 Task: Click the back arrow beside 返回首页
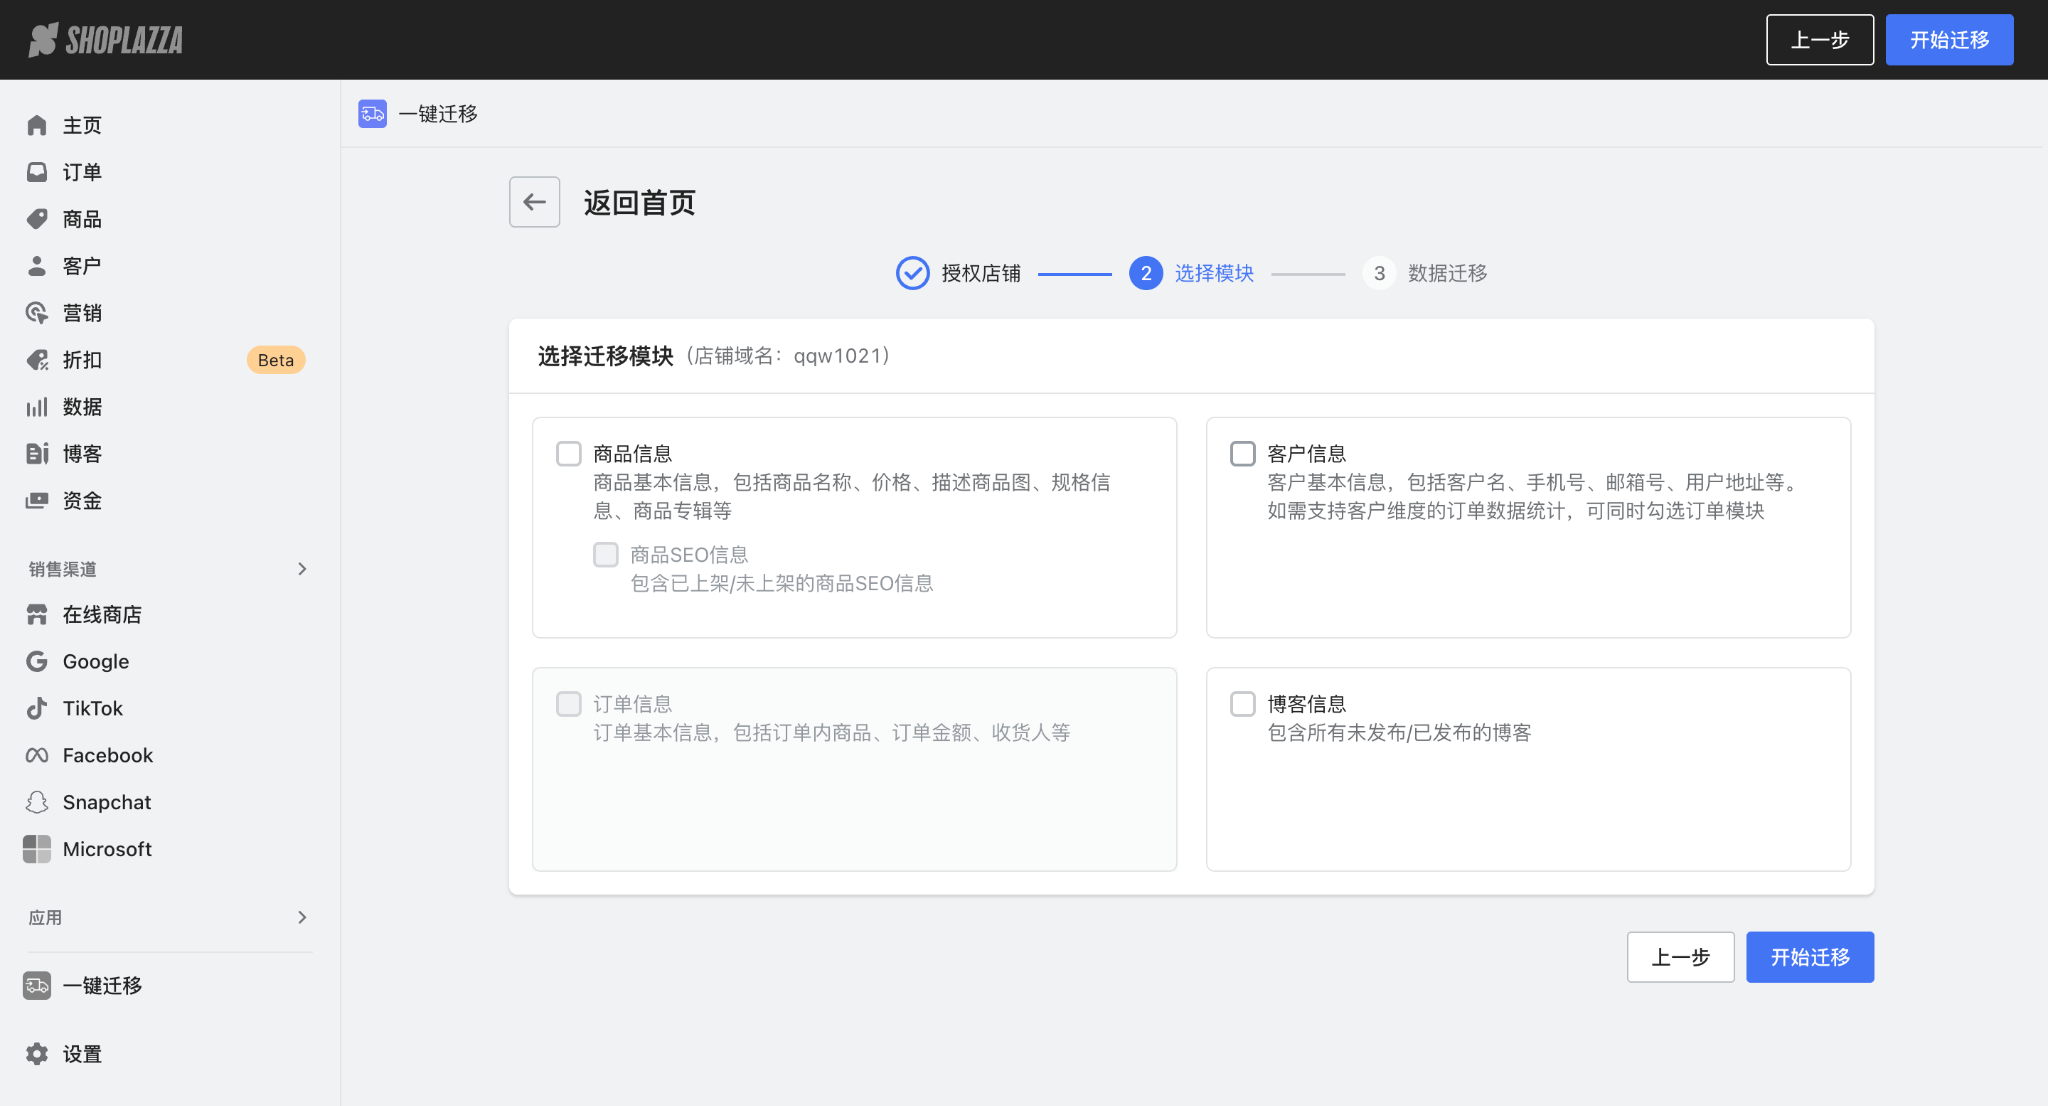534,202
